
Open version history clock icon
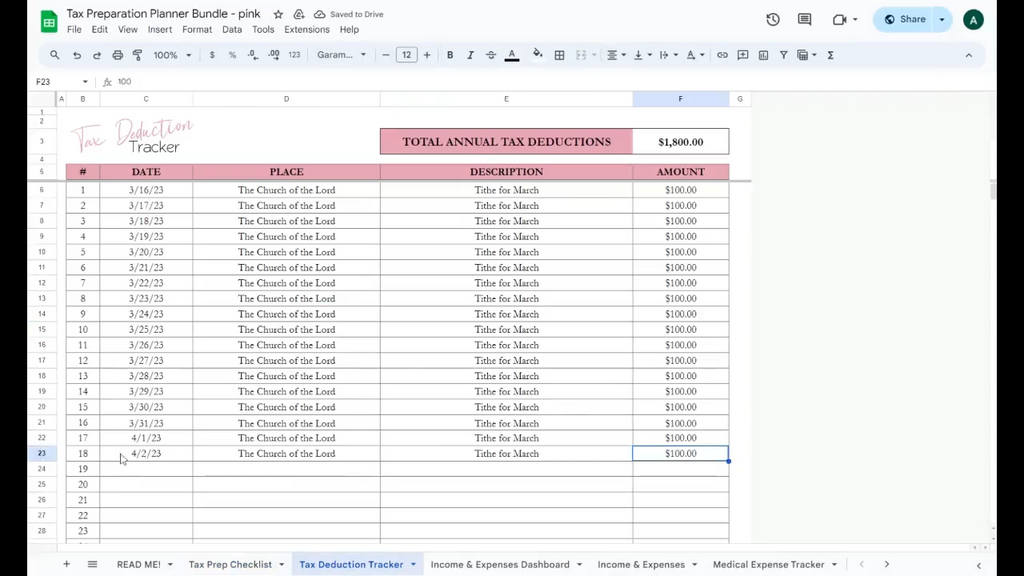[773, 19]
